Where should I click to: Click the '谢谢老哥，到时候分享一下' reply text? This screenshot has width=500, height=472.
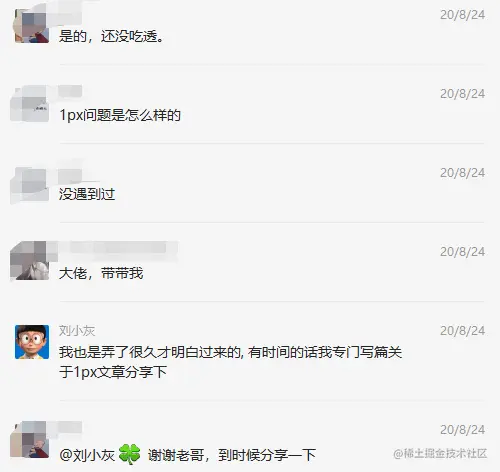pyautogui.click(x=232, y=455)
